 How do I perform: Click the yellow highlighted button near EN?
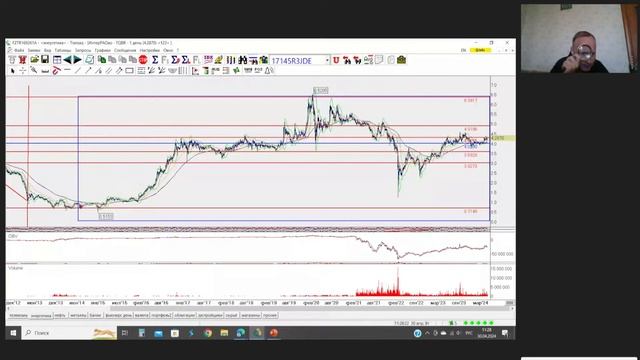coord(480,50)
